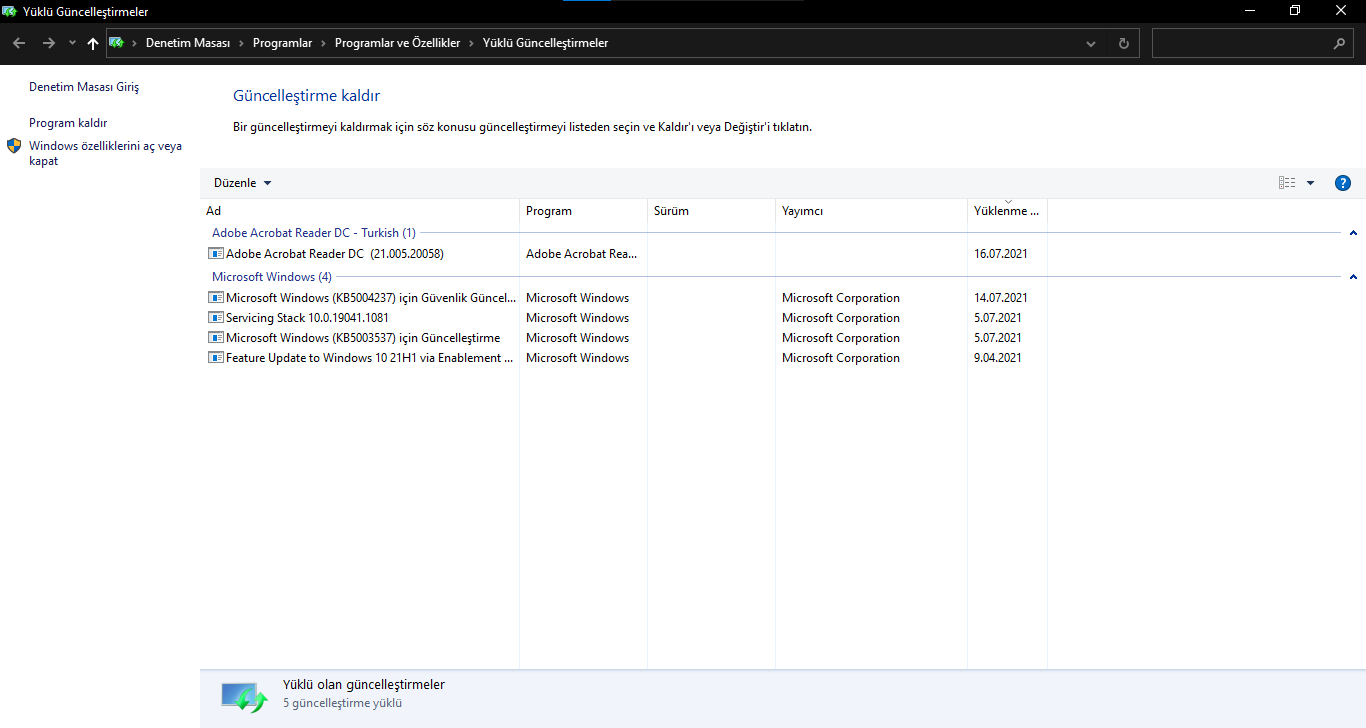This screenshot has width=1366, height=728.
Task: Expand chevron after Programlar ve Özellikler breadcrumb
Action: tap(471, 43)
